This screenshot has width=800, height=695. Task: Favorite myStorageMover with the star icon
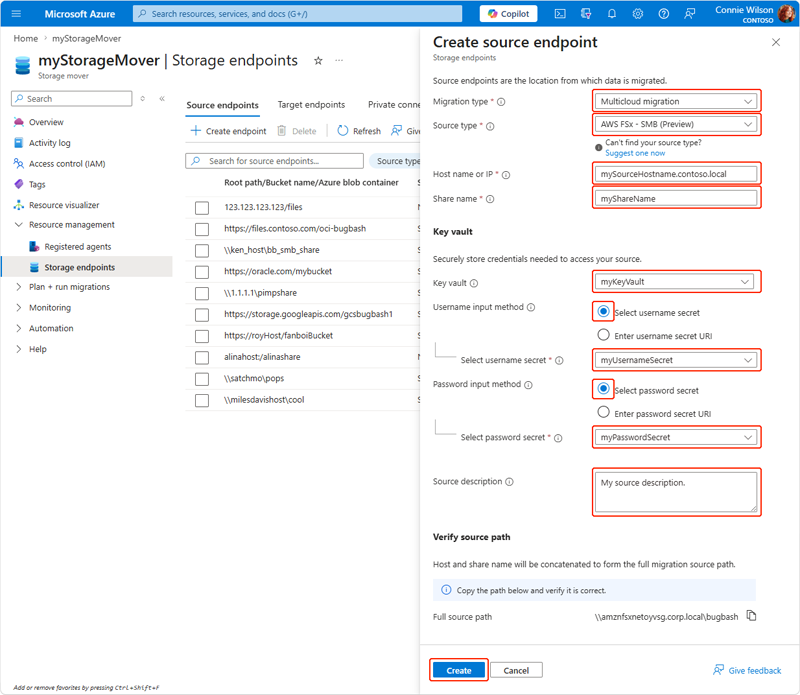[318, 61]
